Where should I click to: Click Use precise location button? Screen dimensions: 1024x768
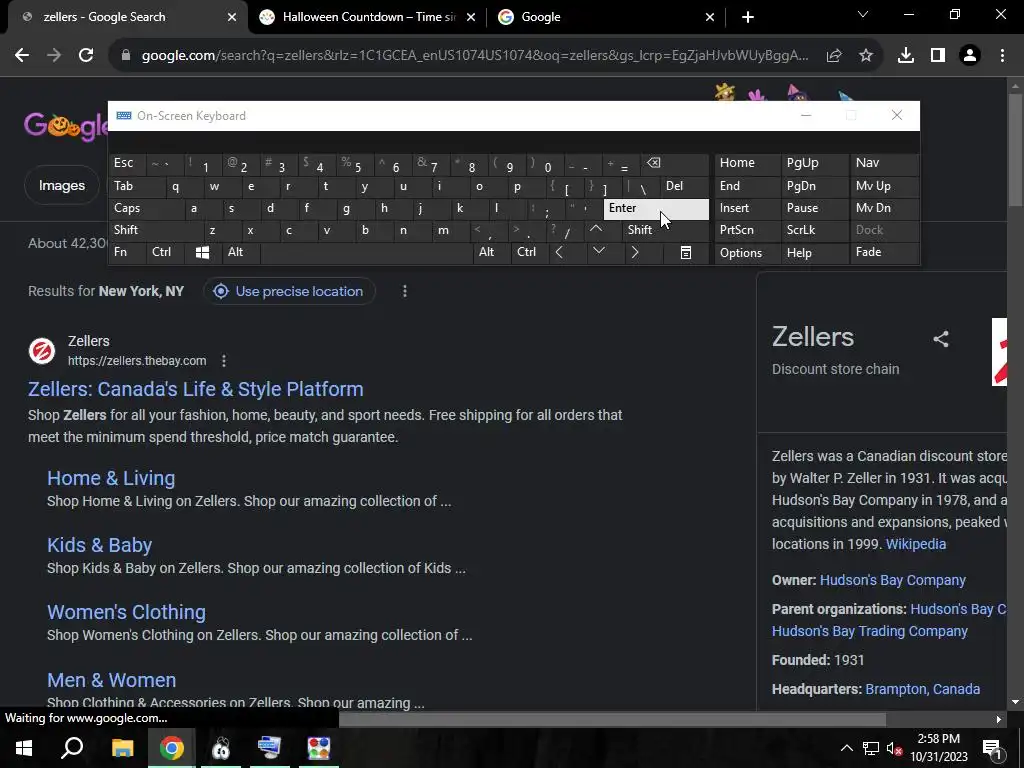(289, 291)
